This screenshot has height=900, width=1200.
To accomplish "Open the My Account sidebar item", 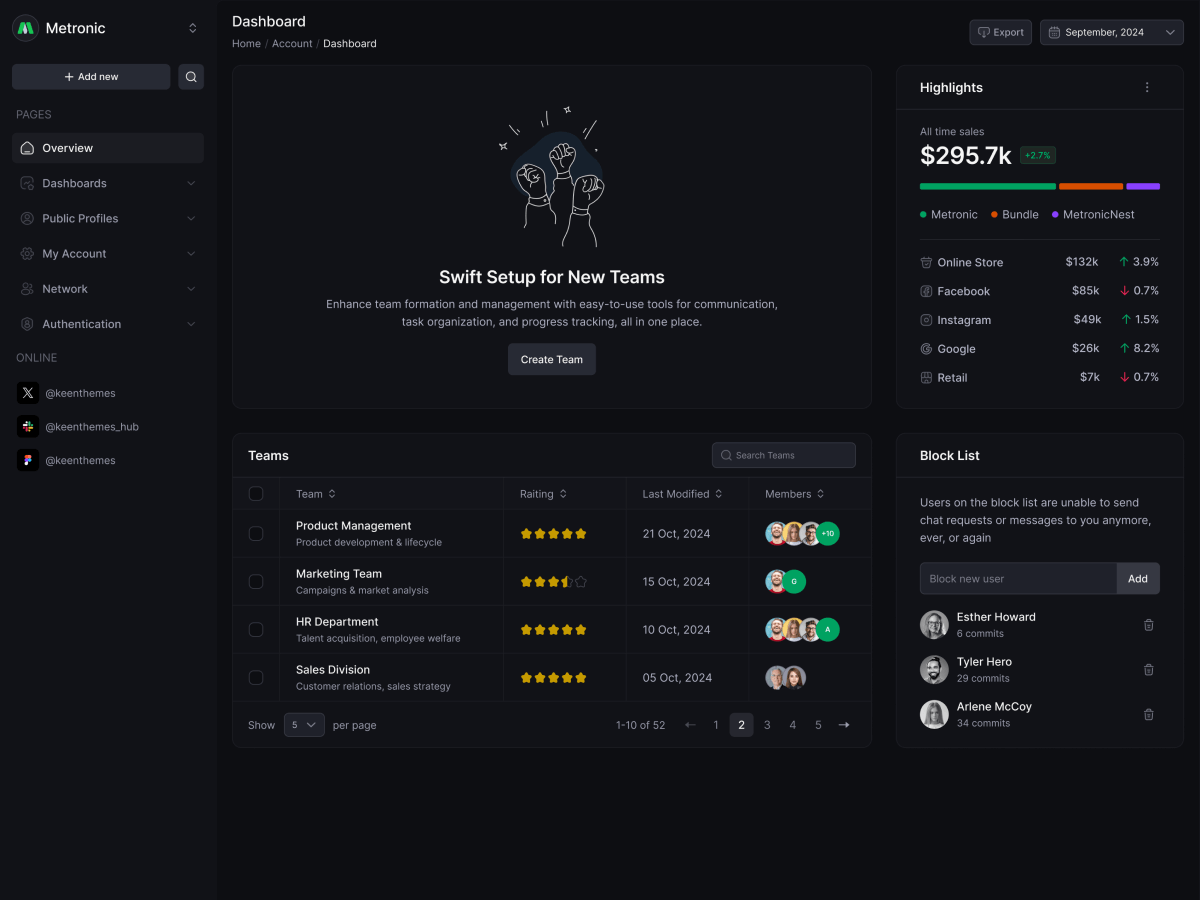I will tap(107, 253).
